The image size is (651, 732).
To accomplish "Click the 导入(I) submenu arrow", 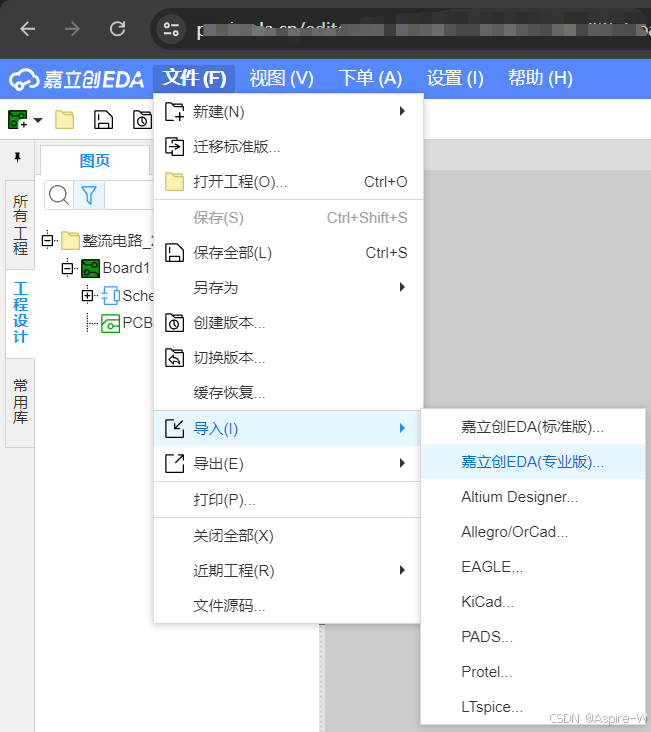I will click(402, 428).
